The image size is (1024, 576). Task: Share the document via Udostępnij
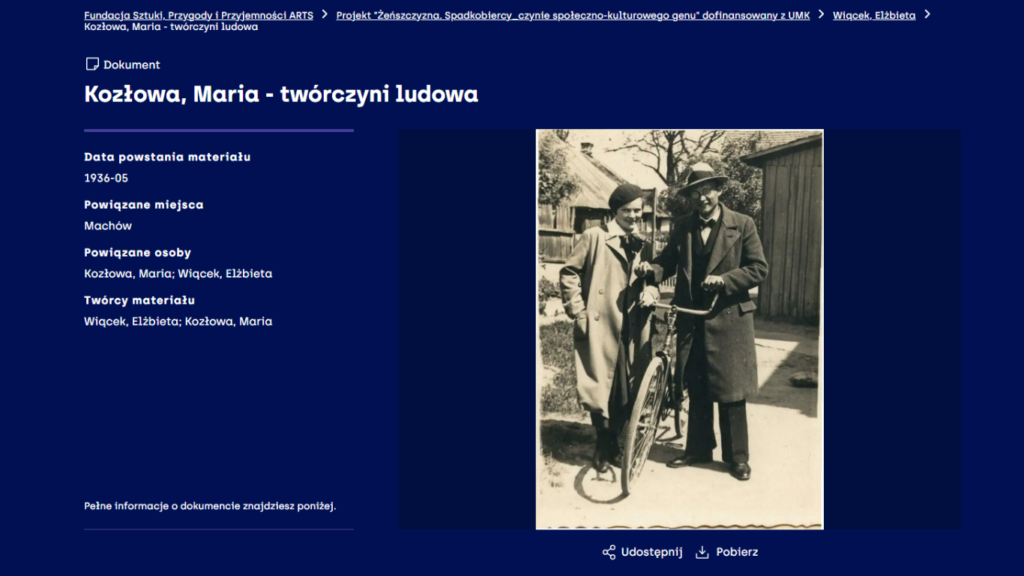click(x=651, y=552)
